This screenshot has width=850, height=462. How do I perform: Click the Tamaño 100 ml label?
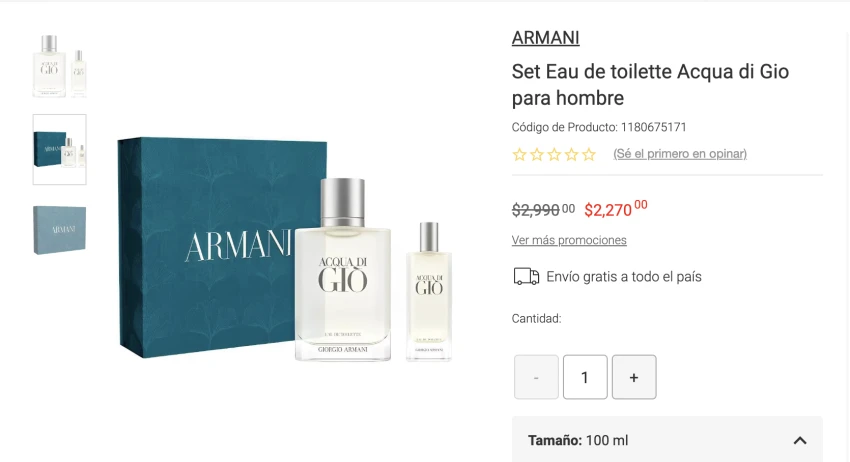[578, 440]
